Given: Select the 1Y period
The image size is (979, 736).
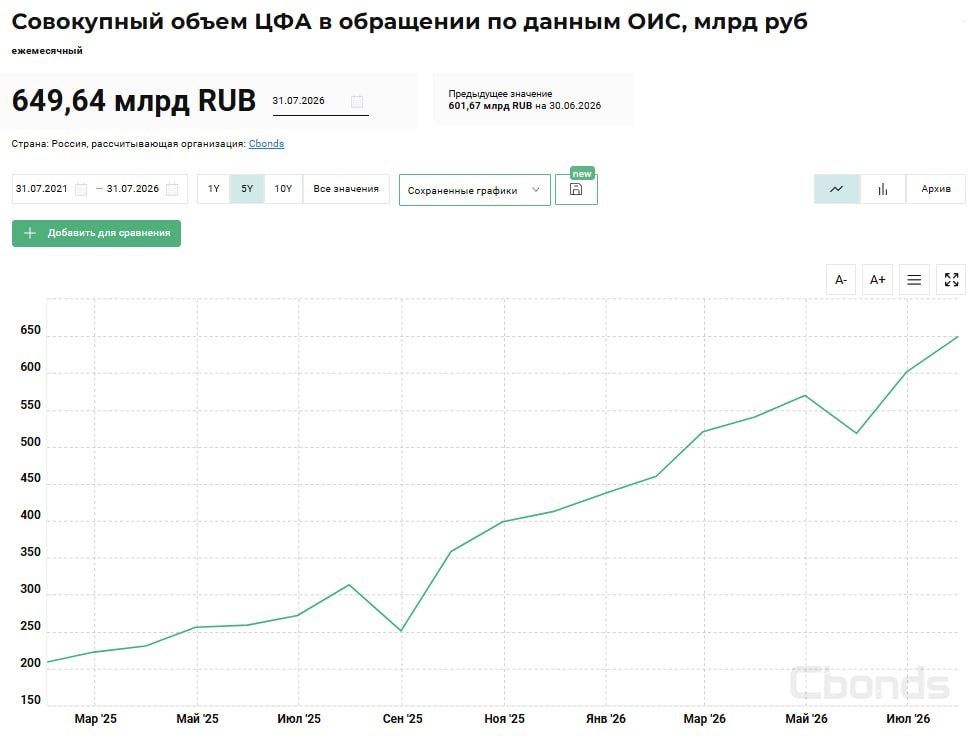Looking at the screenshot, I should [x=214, y=189].
